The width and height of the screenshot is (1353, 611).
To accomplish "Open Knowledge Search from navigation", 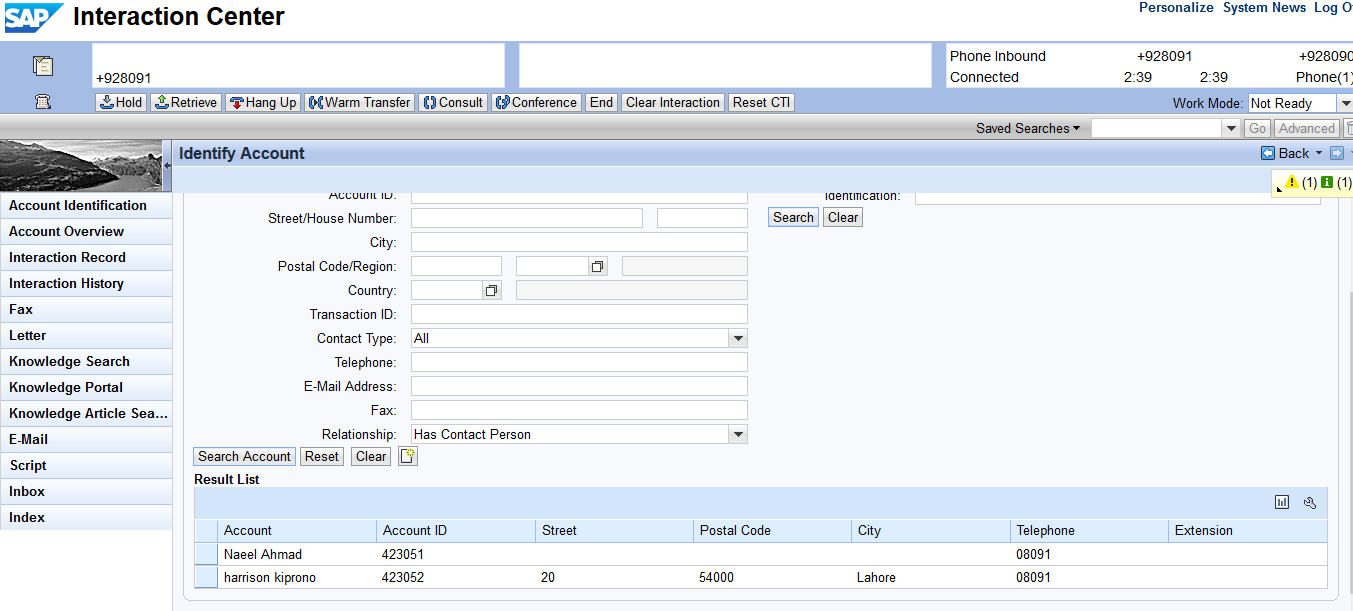I will point(69,362).
